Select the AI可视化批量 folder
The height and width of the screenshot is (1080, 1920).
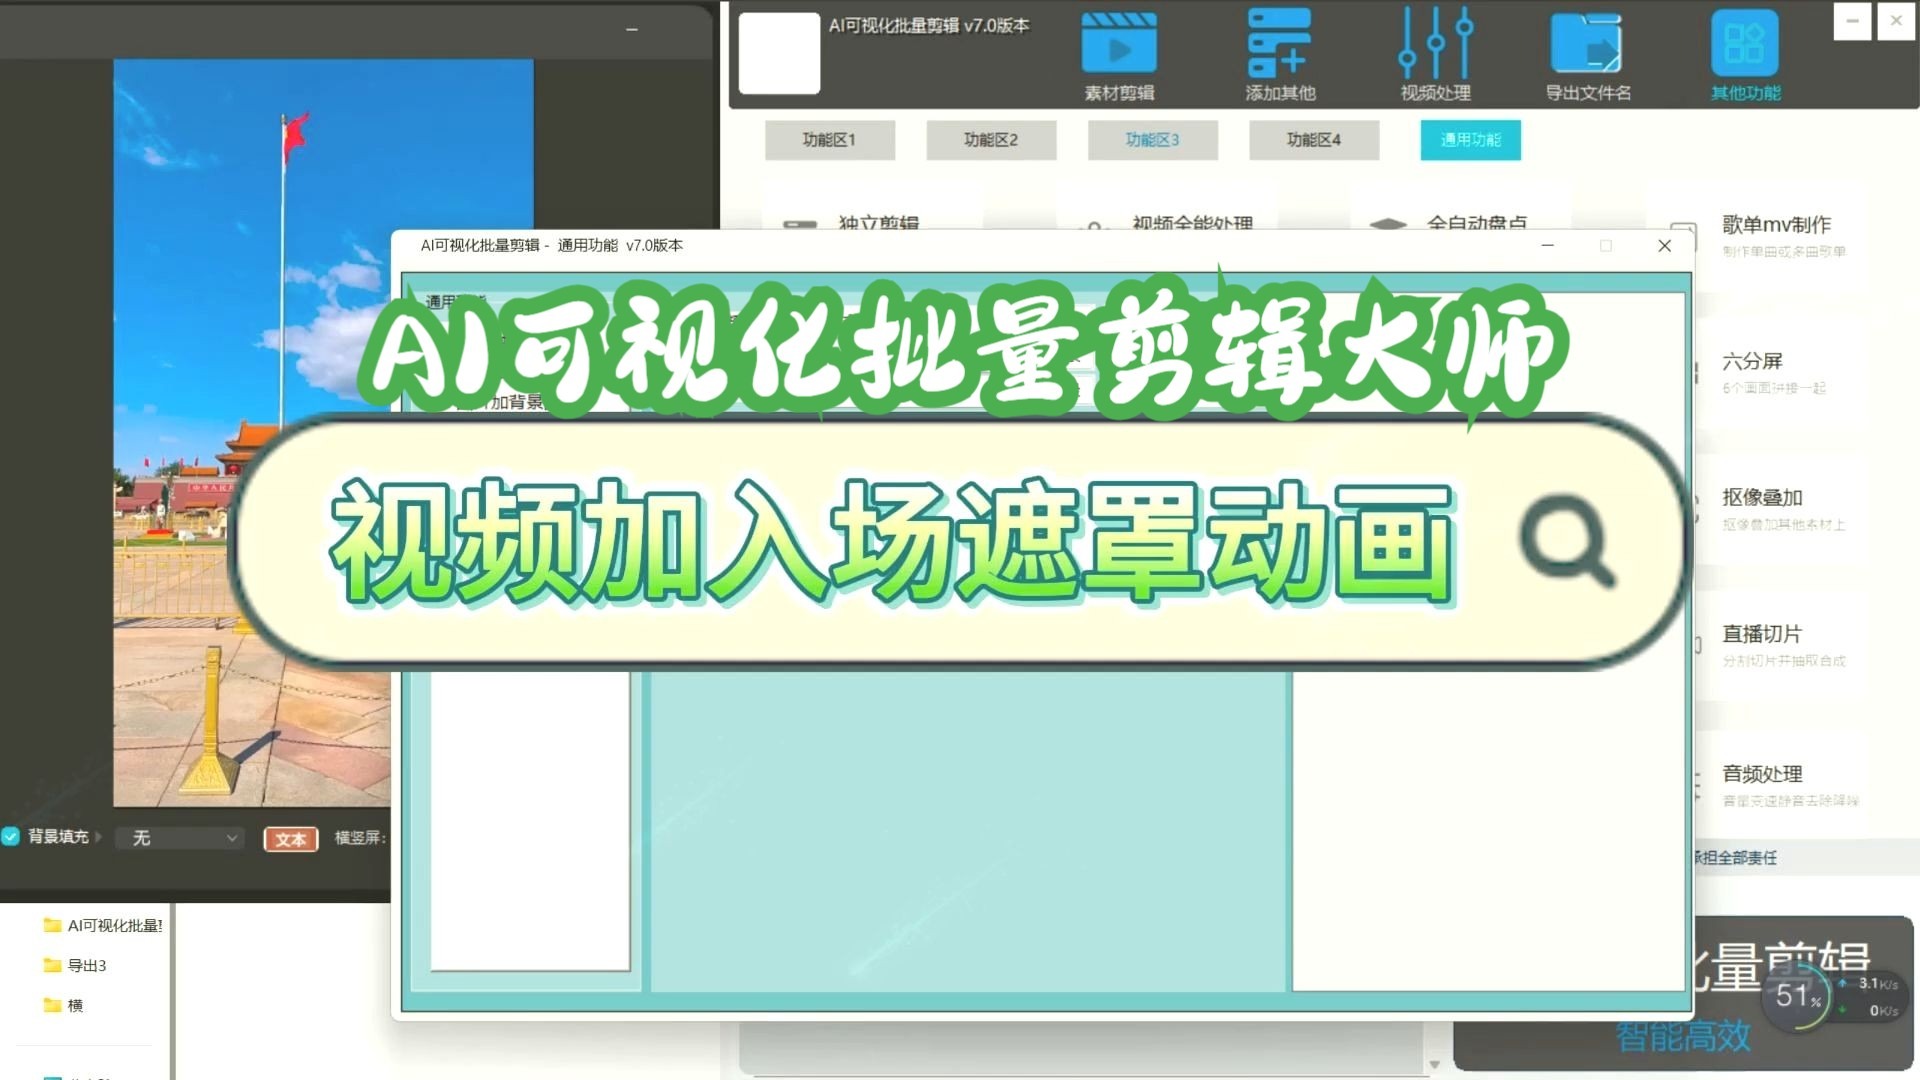103,925
